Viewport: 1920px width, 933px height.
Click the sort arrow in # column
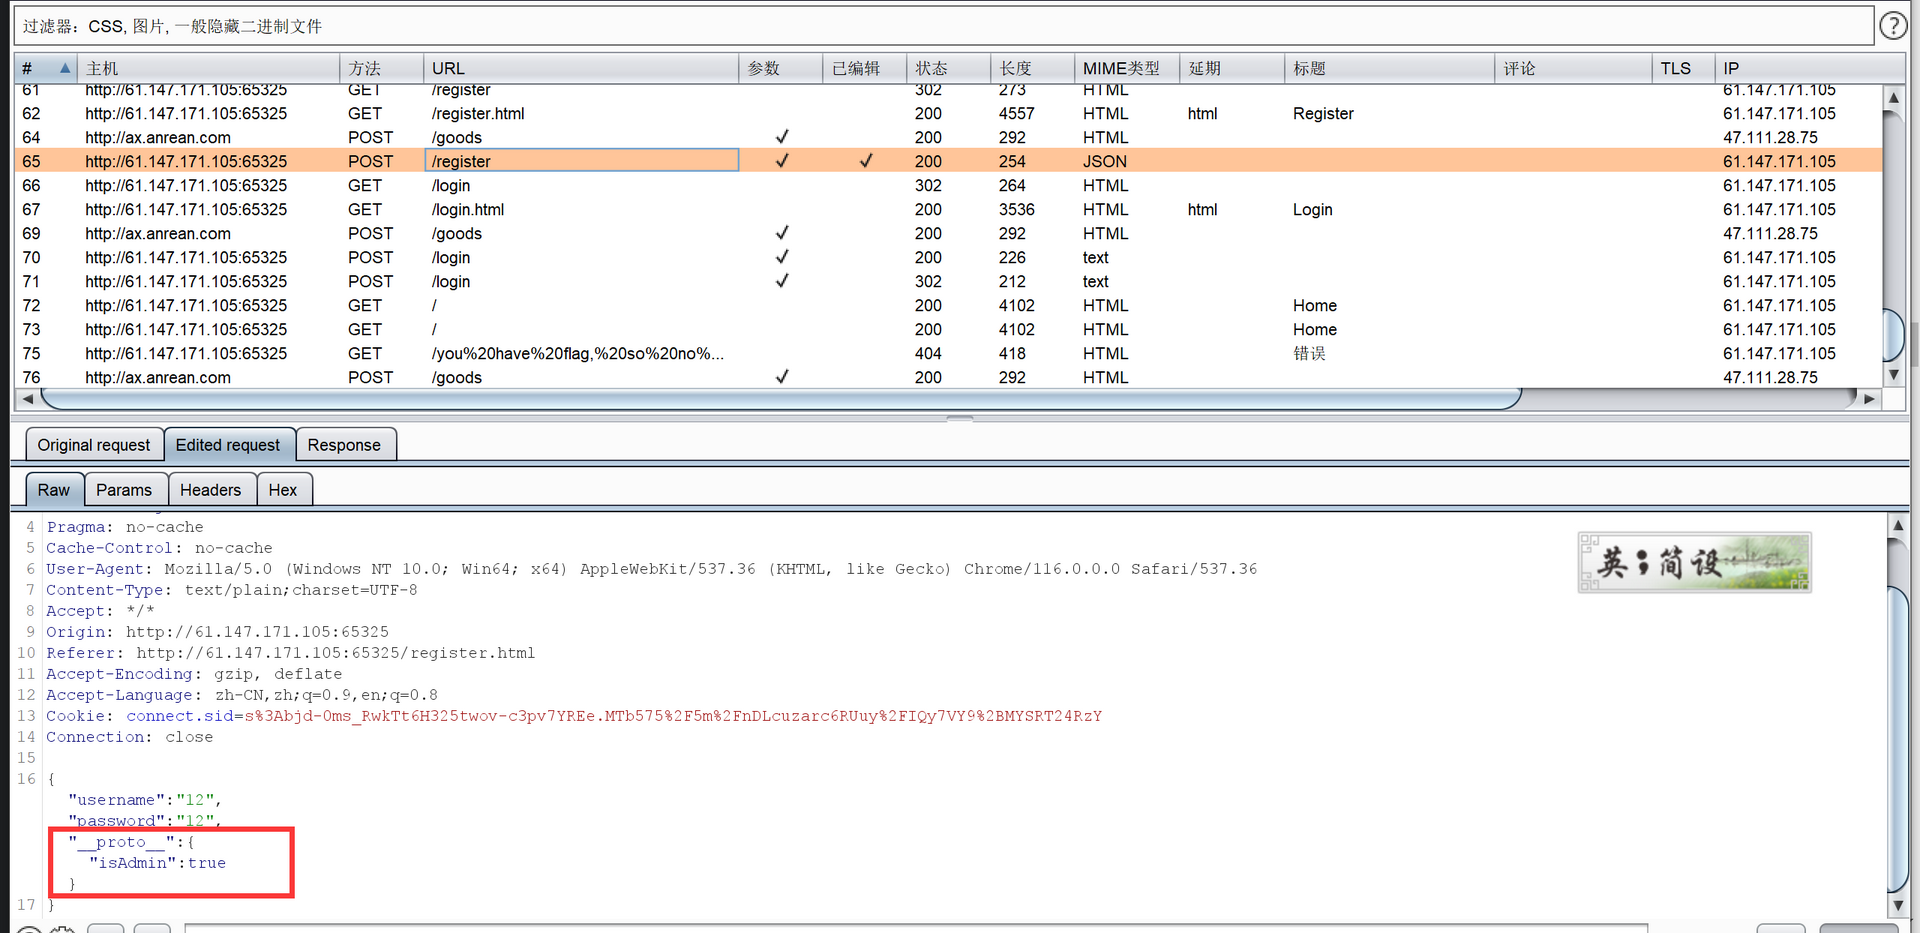coord(65,68)
